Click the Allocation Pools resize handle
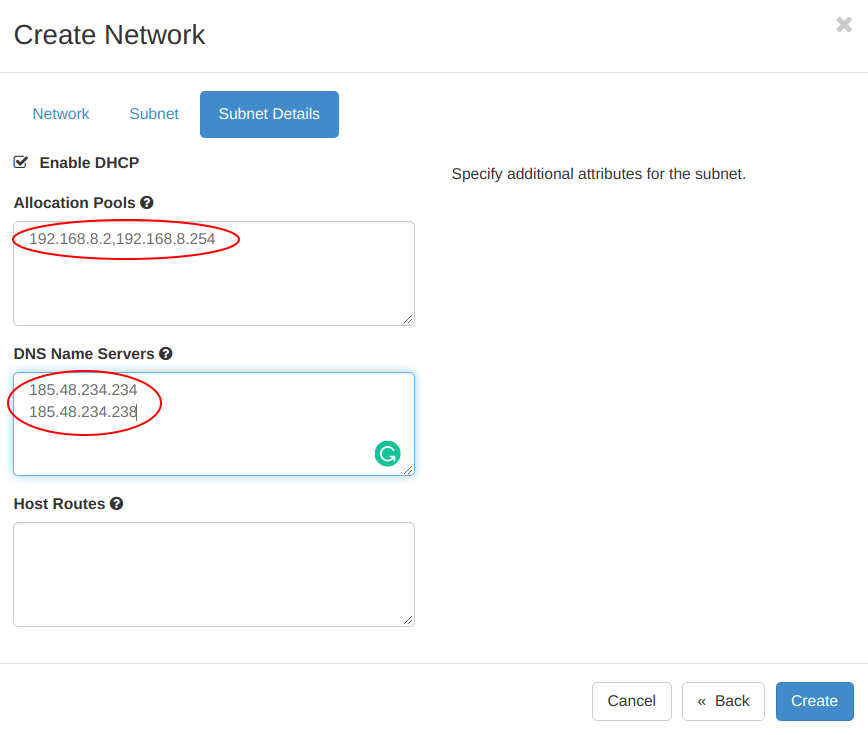Image resolution: width=868 pixels, height=735 pixels. (408, 319)
